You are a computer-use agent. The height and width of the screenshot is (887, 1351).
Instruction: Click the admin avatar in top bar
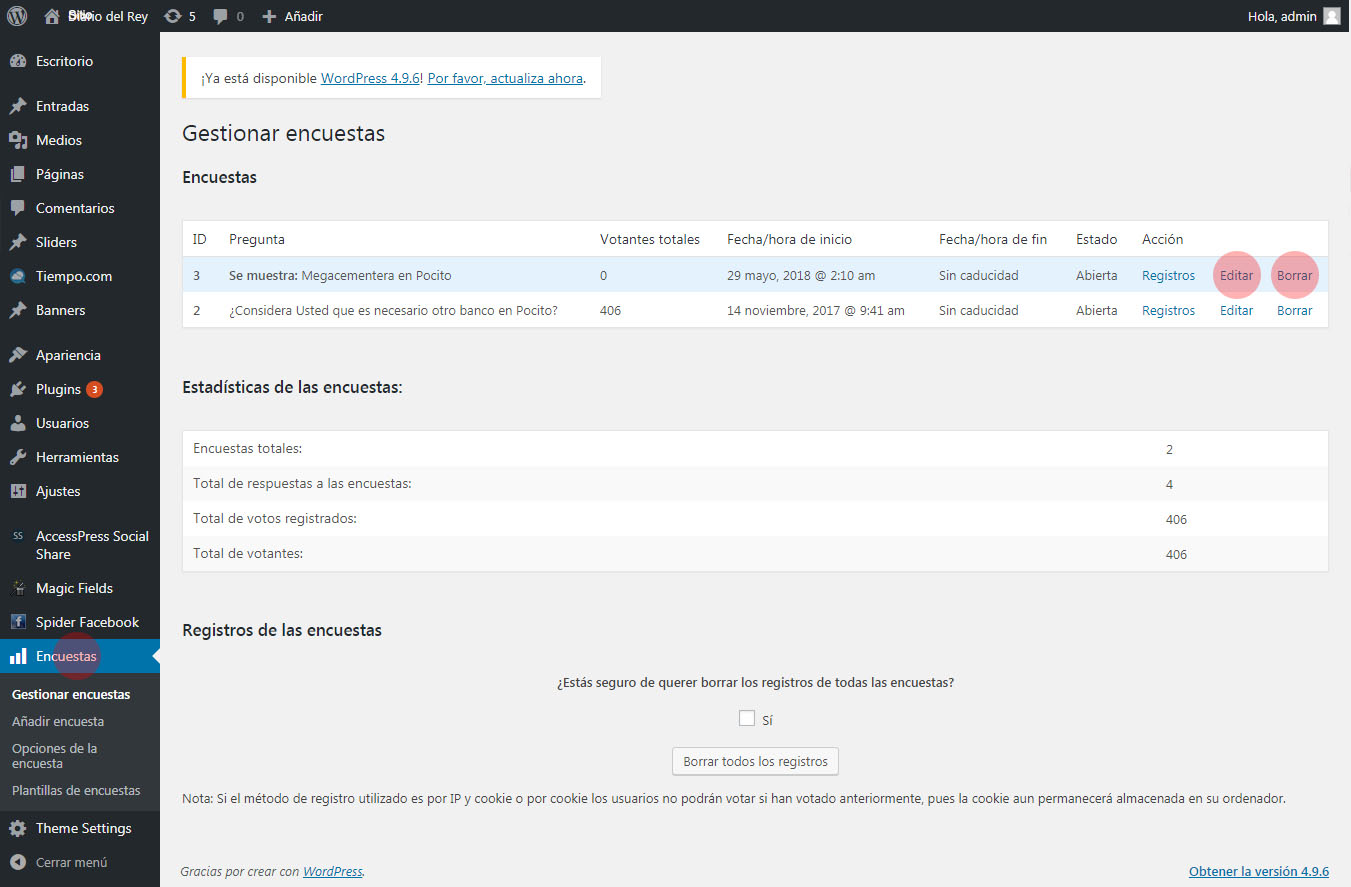tap(1331, 16)
